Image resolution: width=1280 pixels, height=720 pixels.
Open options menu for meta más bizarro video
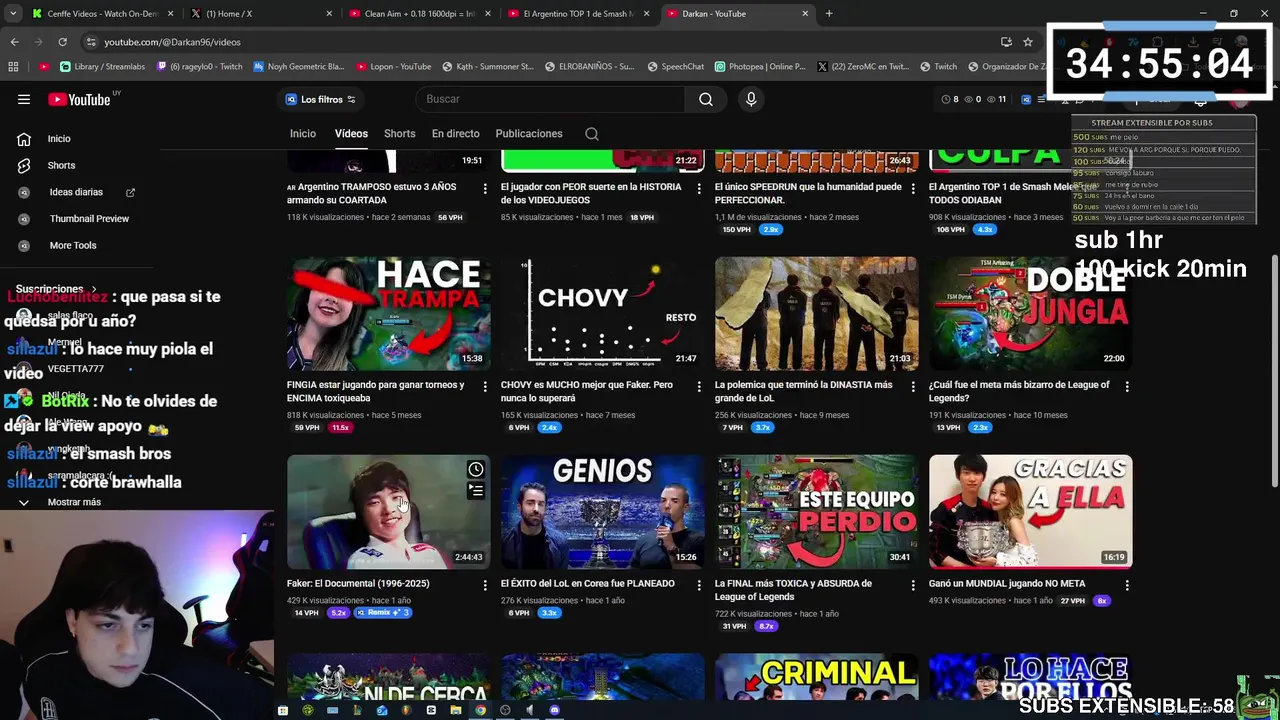(x=1127, y=386)
